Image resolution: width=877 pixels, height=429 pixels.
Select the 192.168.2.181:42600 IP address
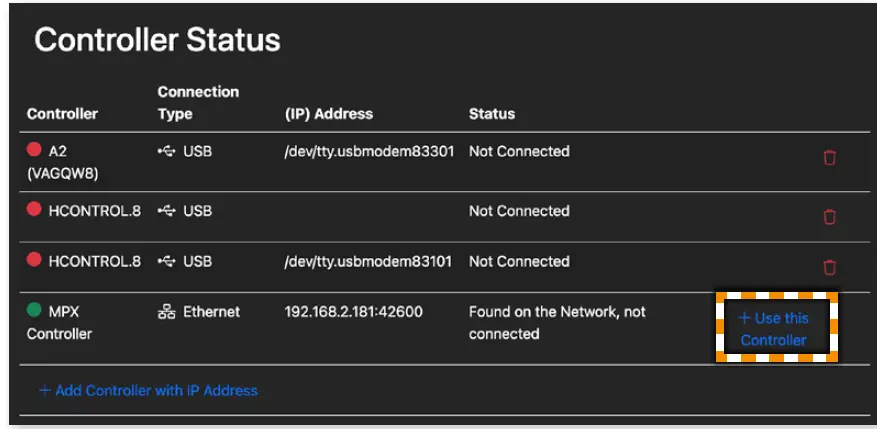pos(353,312)
